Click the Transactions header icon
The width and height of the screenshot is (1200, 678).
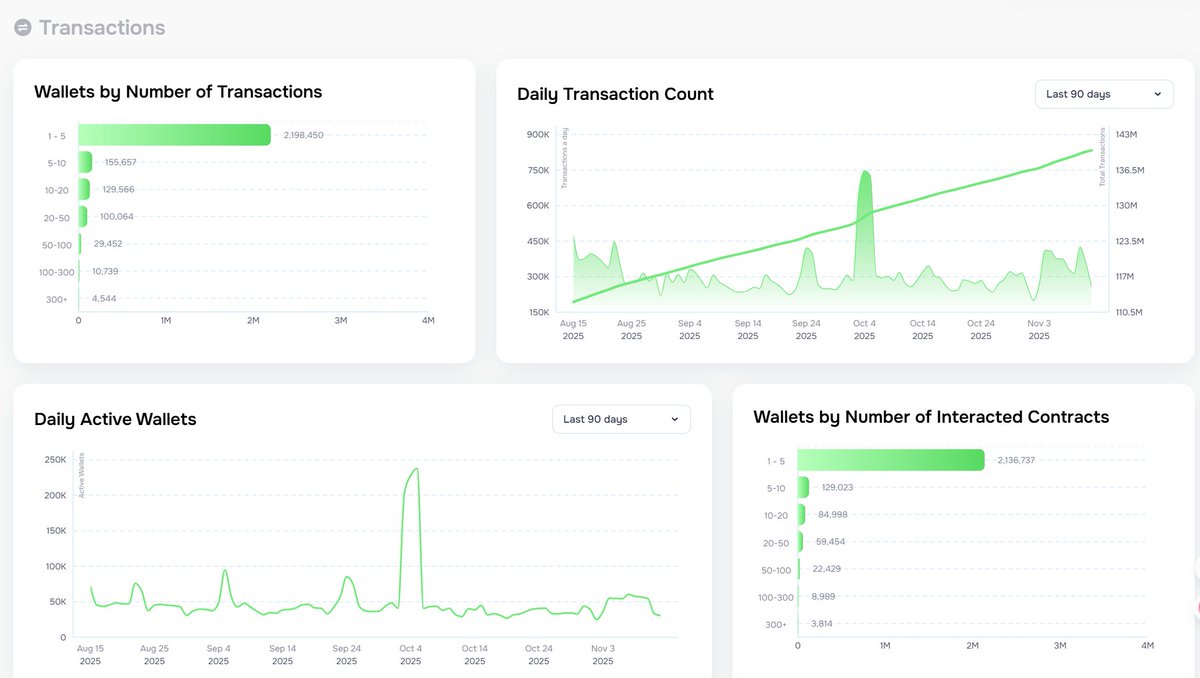tap(23, 27)
